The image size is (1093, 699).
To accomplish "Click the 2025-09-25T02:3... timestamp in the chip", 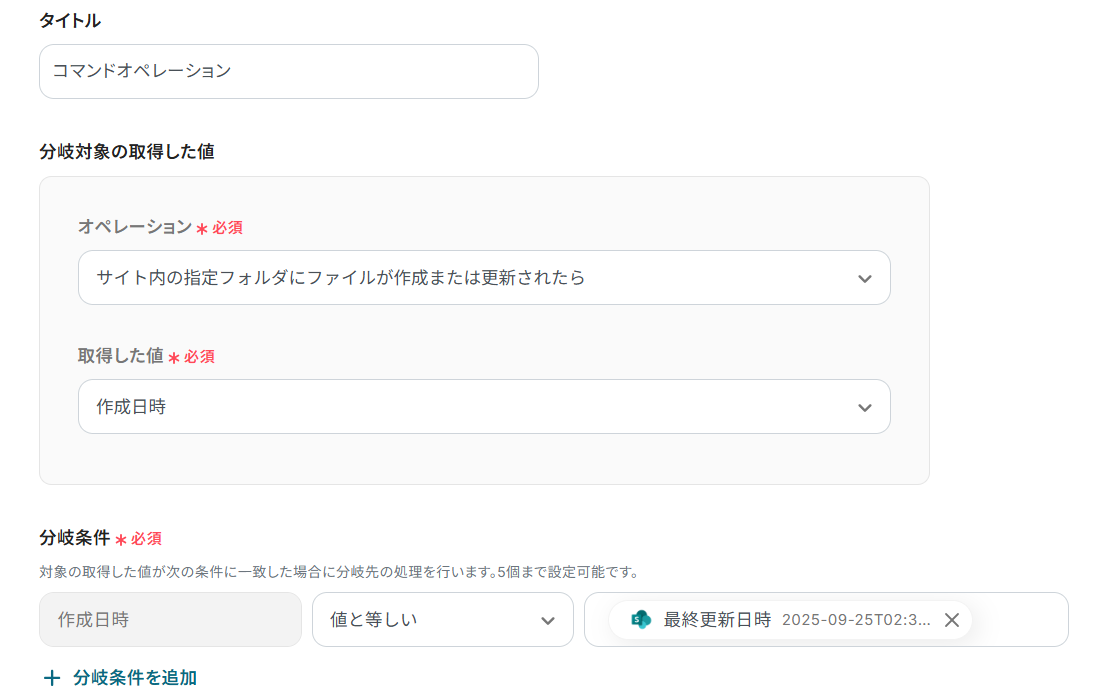I will 856,620.
